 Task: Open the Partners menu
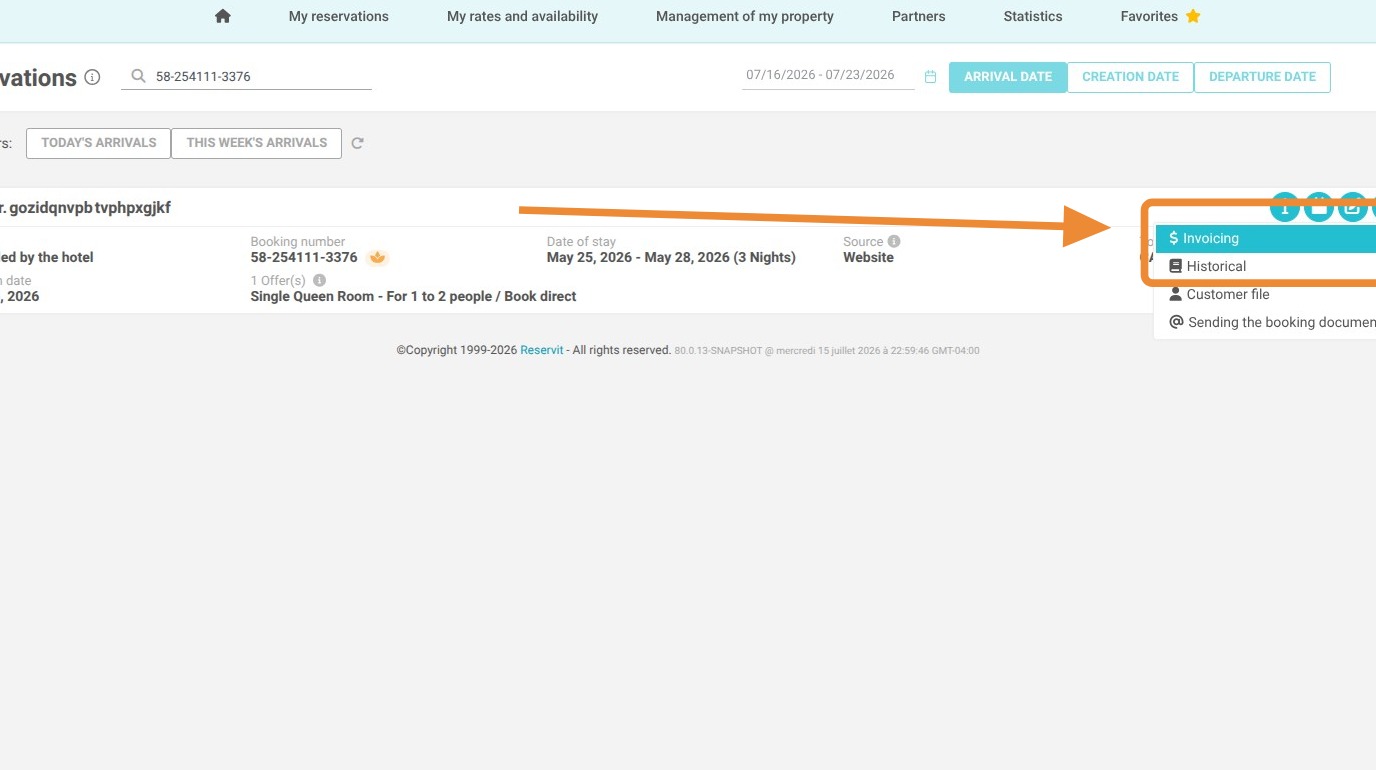[x=919, y=16]
